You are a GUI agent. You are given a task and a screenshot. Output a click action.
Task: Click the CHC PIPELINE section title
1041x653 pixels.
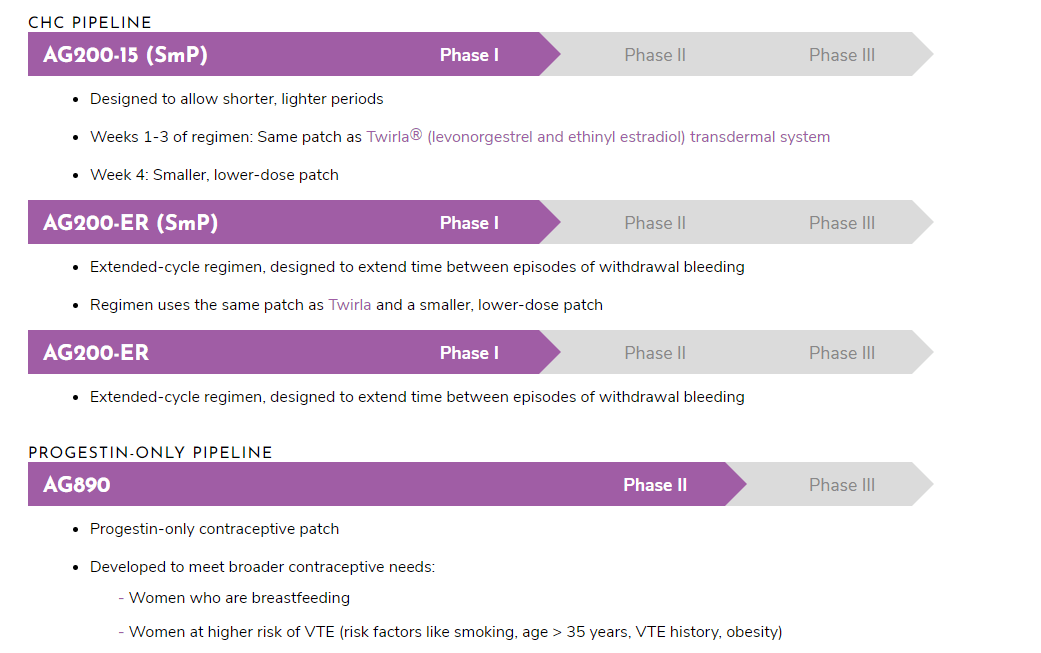tap(90, 23)
